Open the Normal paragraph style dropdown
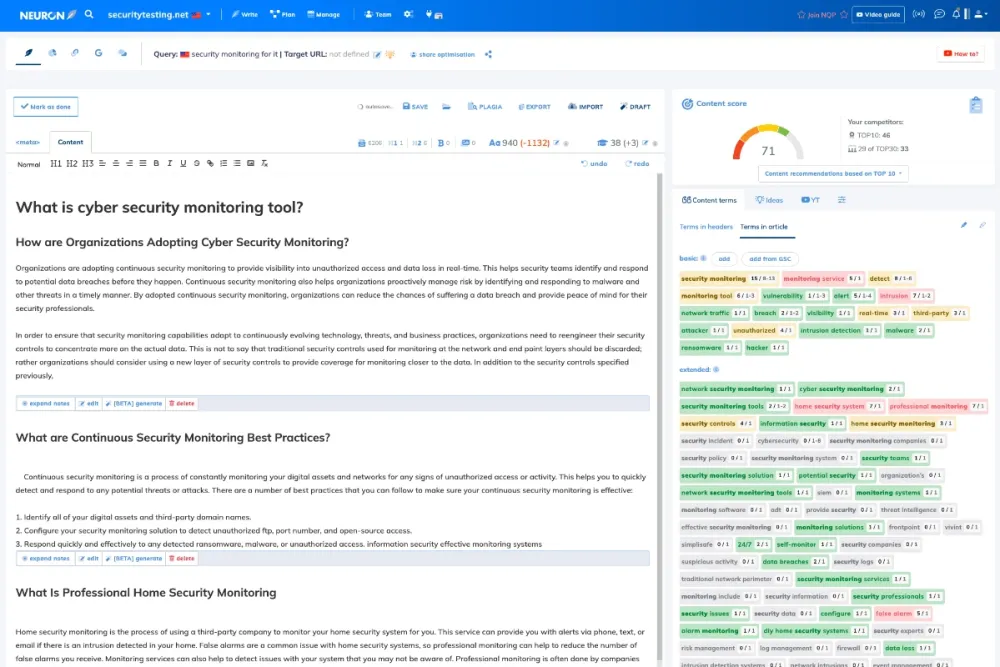The height and width of the screenshot is (667, 1000). coord(29,164)
